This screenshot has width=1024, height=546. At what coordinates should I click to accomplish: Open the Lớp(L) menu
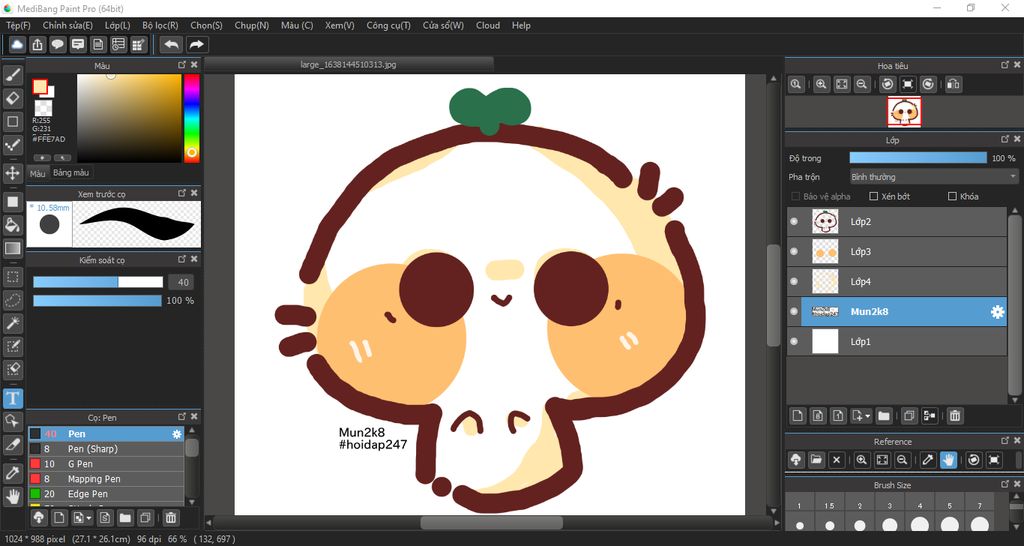pos(118,25)
